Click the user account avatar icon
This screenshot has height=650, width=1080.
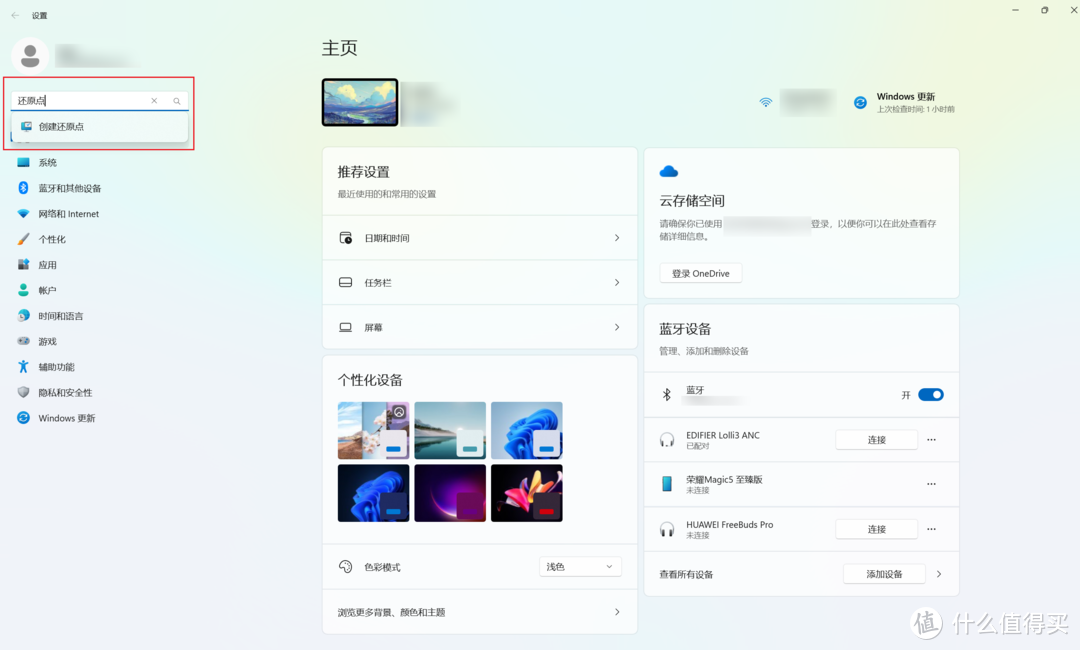click(30, 55)
